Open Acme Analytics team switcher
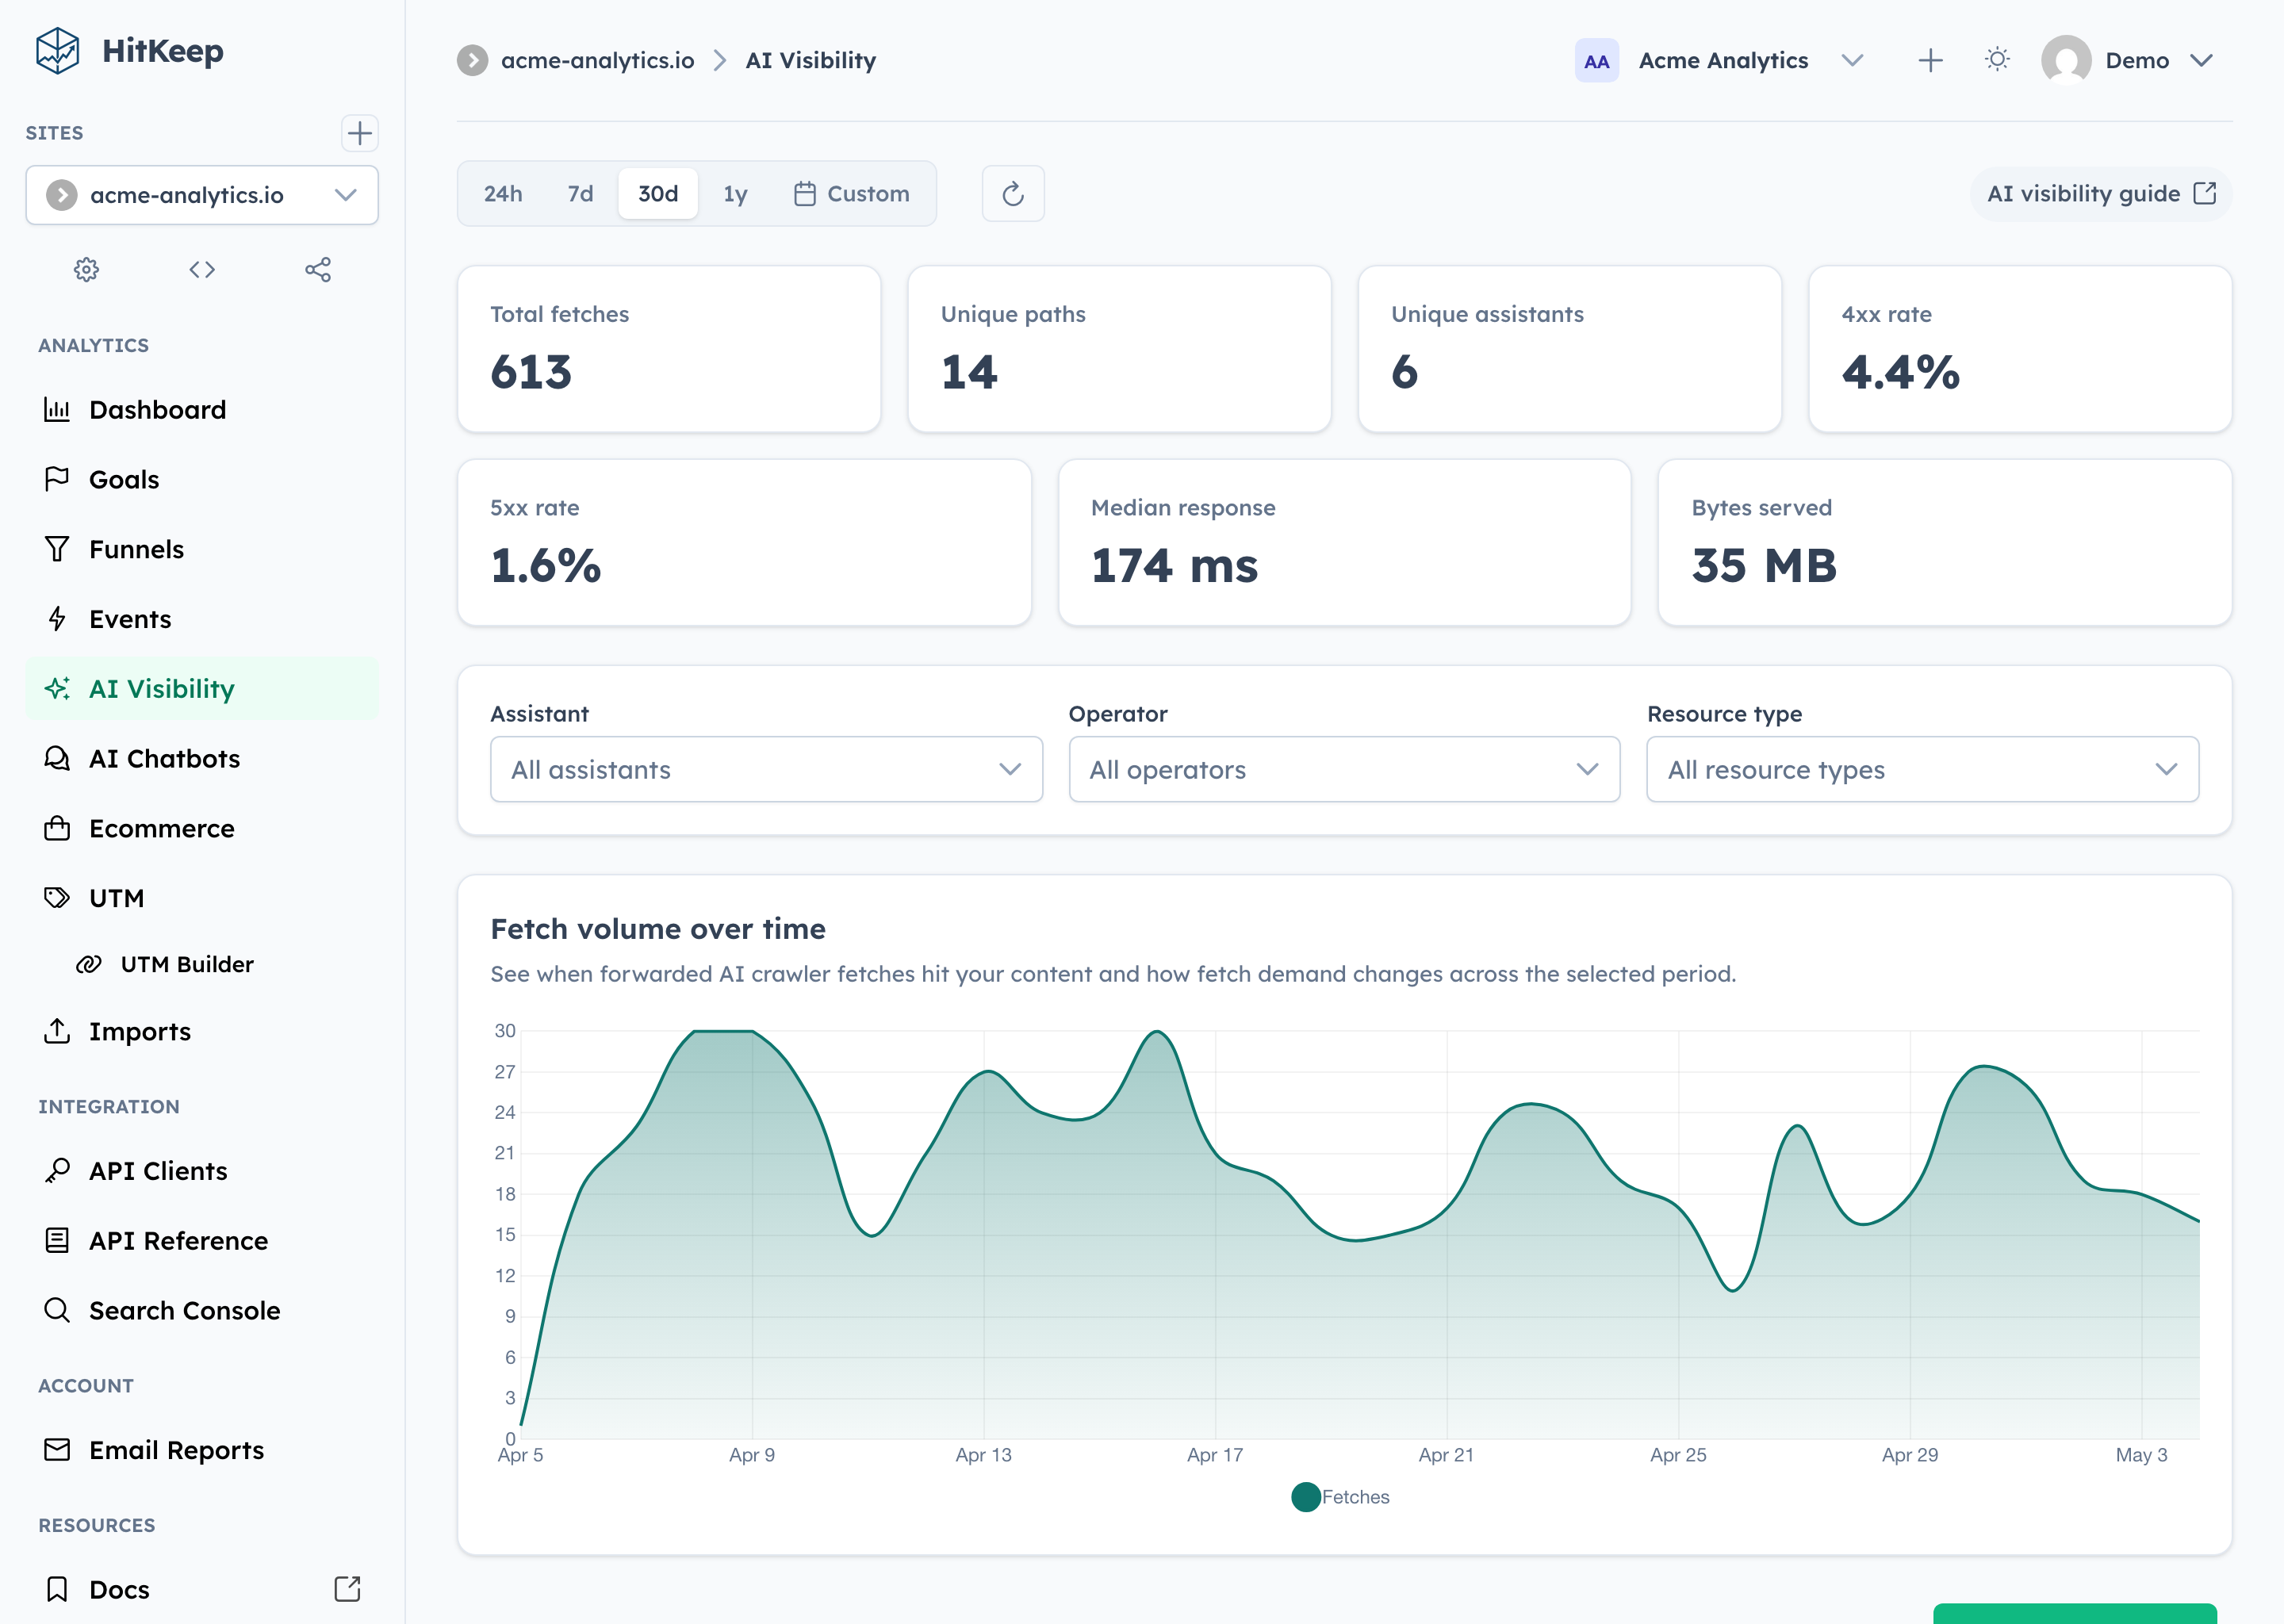 (1719, 61)
